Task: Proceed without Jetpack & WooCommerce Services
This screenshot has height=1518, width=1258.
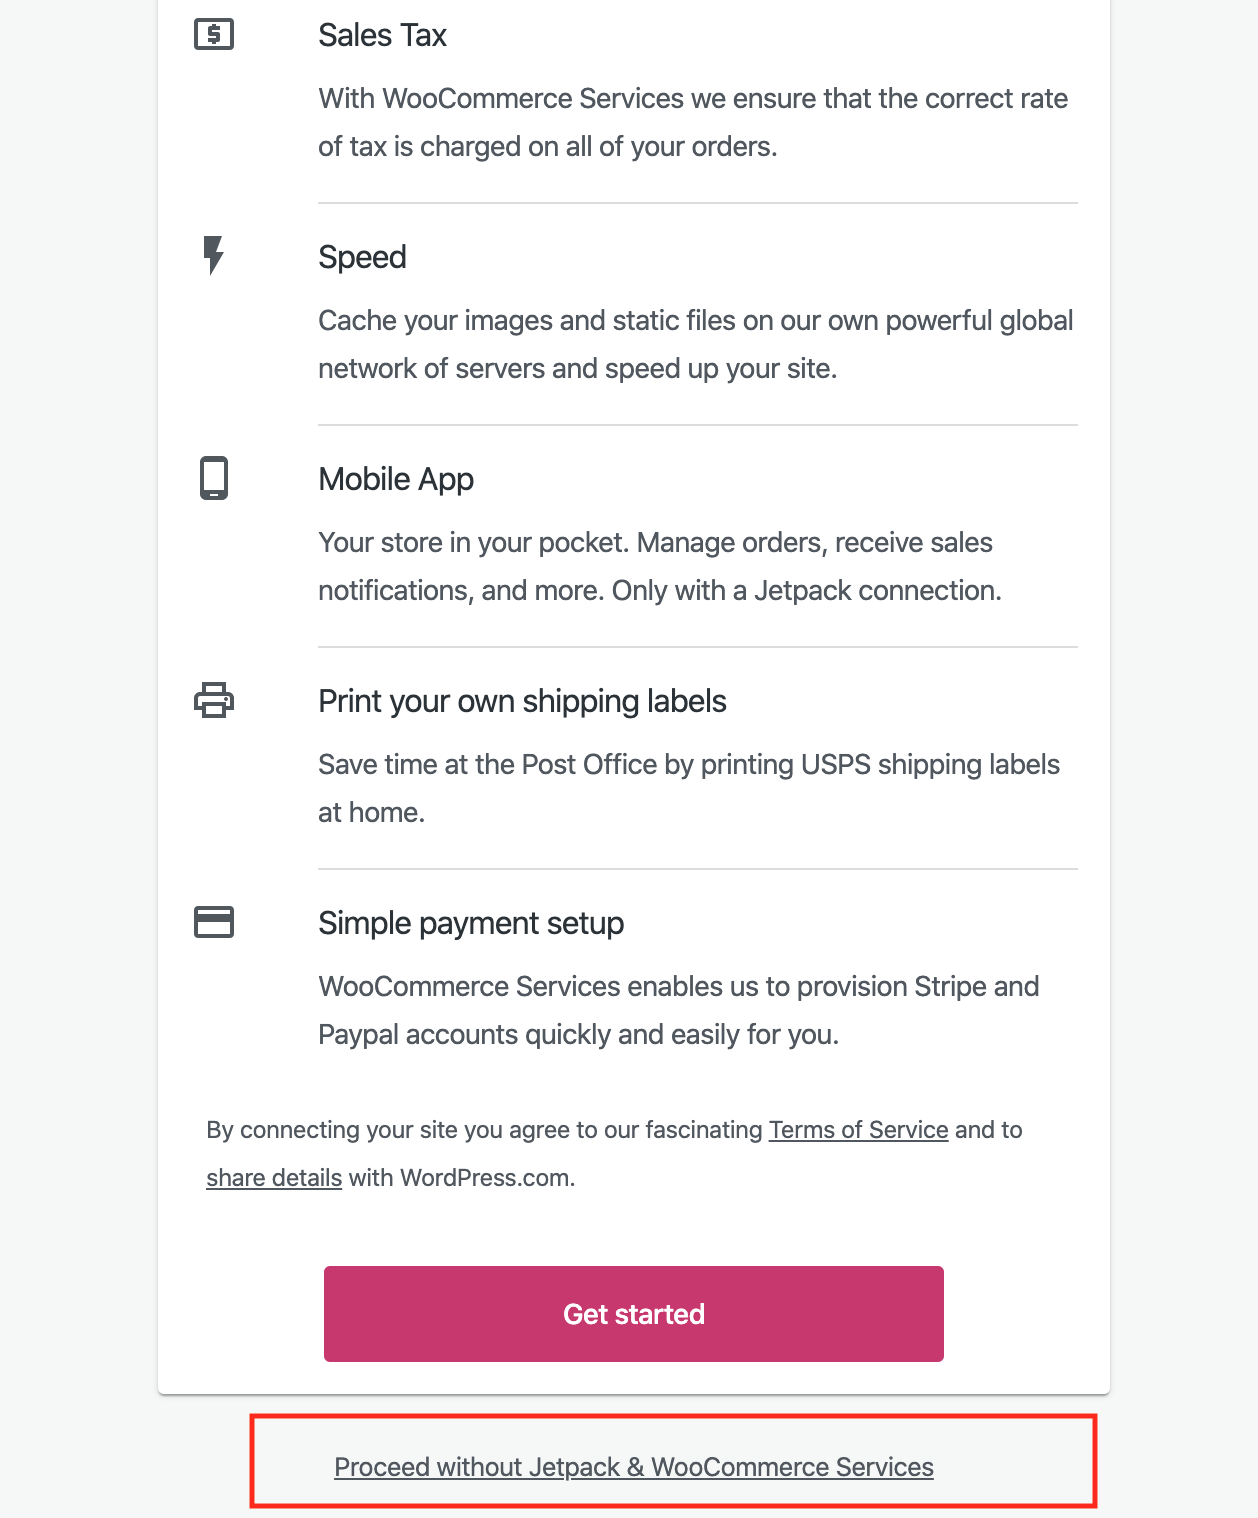Action: tap(634, 1467)
